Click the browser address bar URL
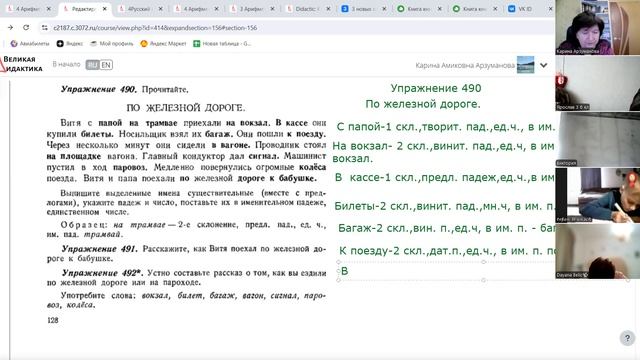 point(155,28)
